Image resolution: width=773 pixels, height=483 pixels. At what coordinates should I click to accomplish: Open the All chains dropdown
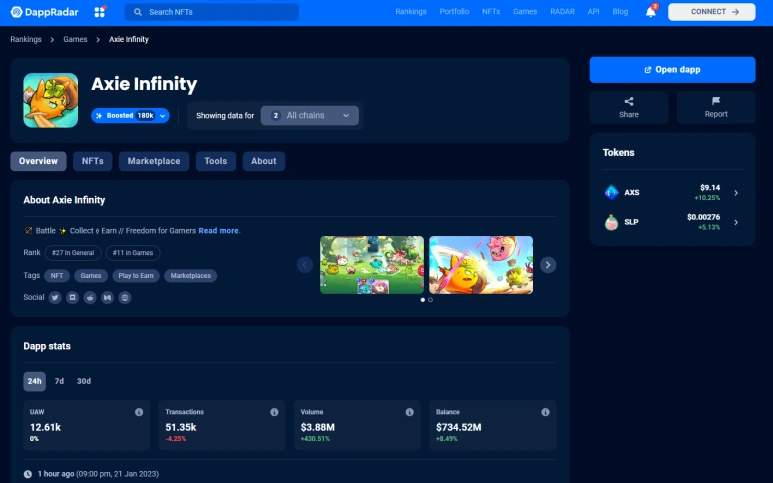(310, 115)
